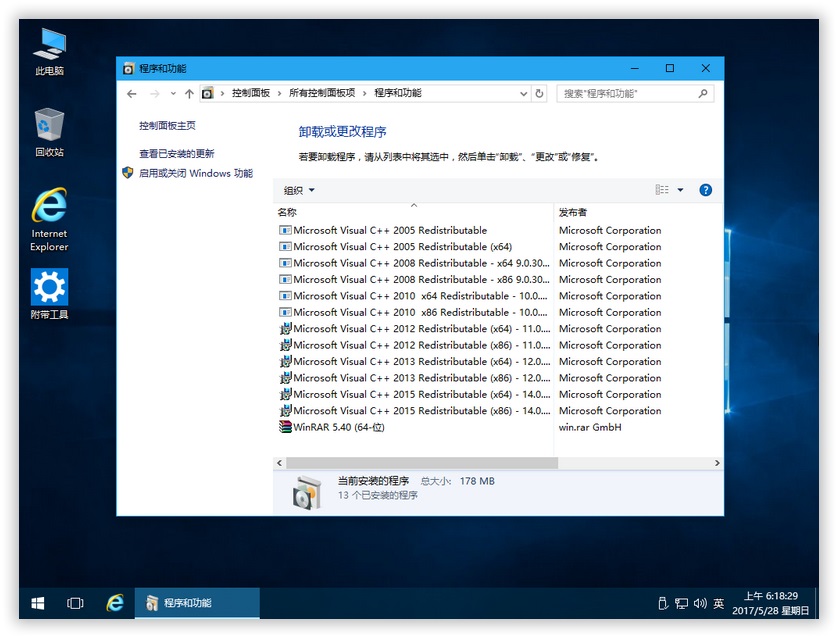Expand the first breadcrumb chevron
838x638 pixels.
click(x=222, y=94)
